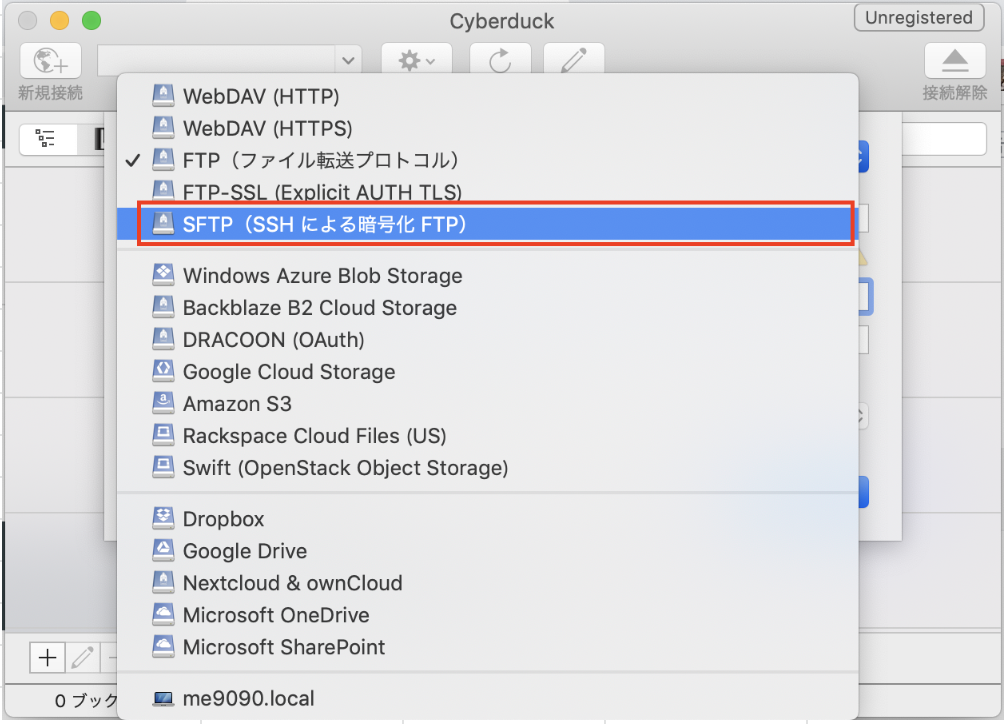The width and height of the screenshot is (1004, 724).
Task: Click the Unregistered button
Action: (x=919, y=18)
